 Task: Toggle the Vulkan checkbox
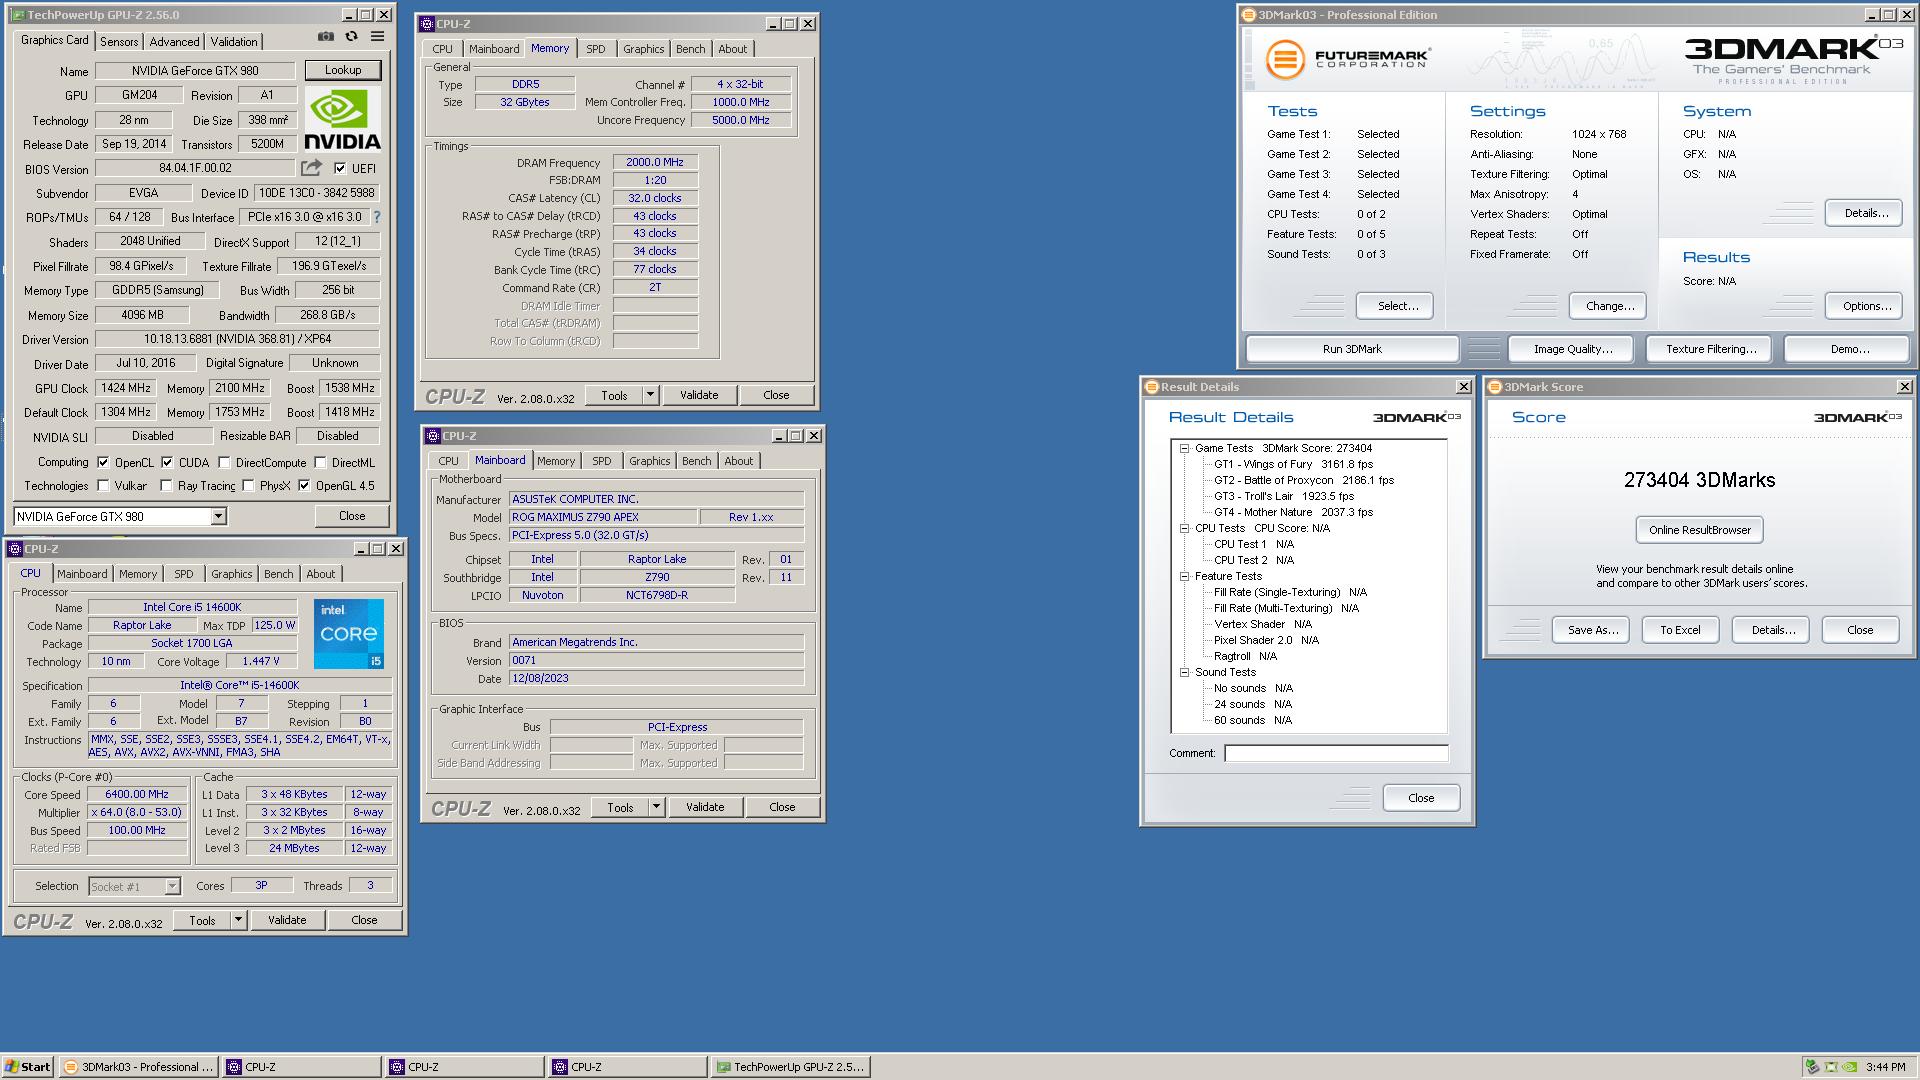pyautogui.click(x=103, y=486)
